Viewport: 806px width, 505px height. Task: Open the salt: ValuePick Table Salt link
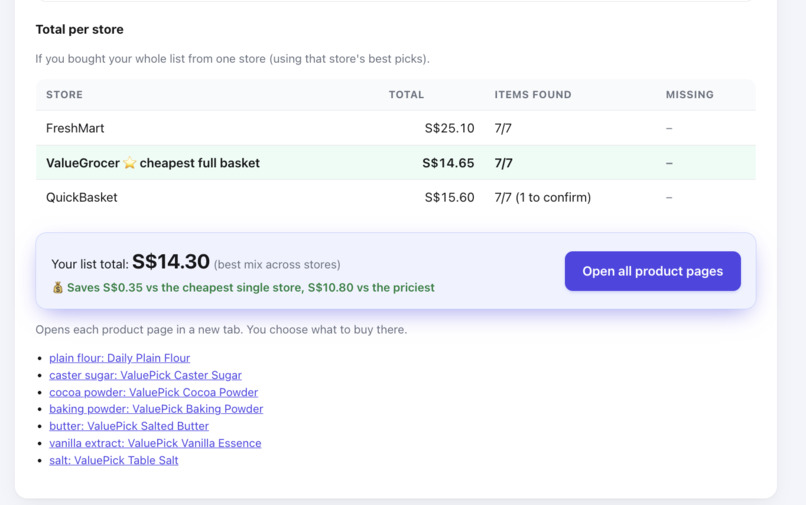114,460
